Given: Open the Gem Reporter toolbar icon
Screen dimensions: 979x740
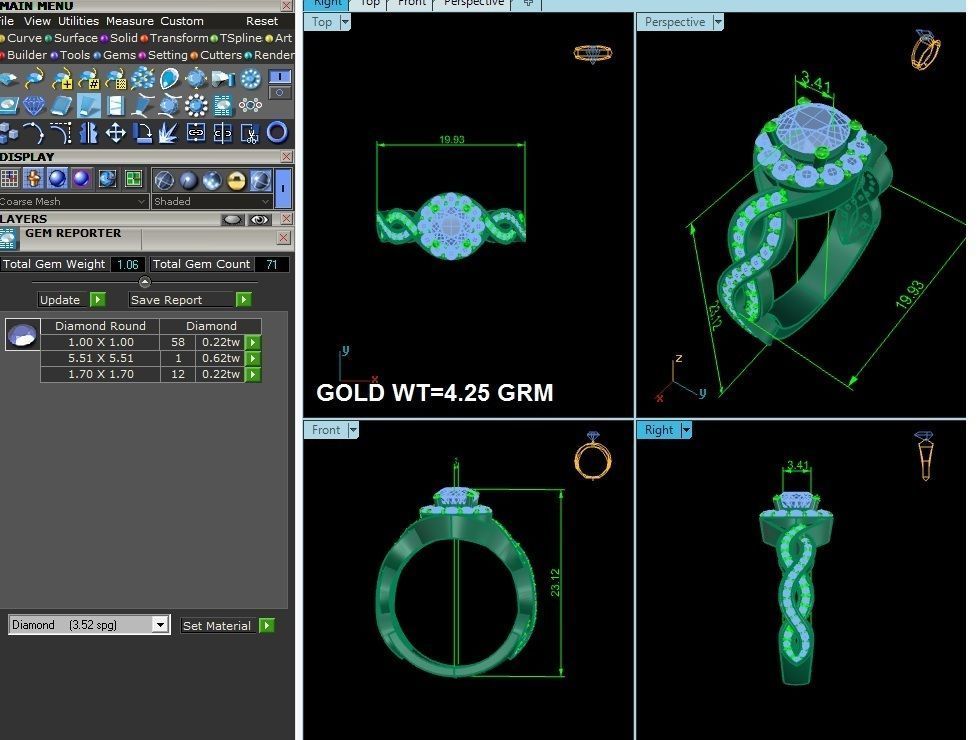Looking at the screenshot, I should point(223,106).
